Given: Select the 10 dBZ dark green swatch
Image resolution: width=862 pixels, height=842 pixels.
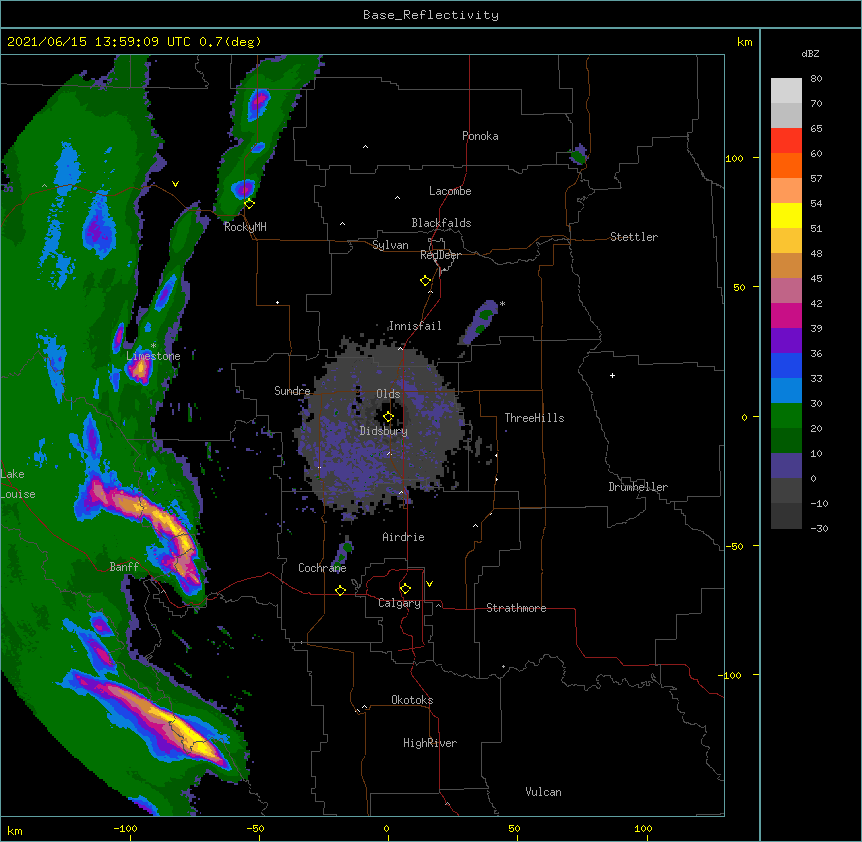Looking at the screenshot, I should (786, 441).
